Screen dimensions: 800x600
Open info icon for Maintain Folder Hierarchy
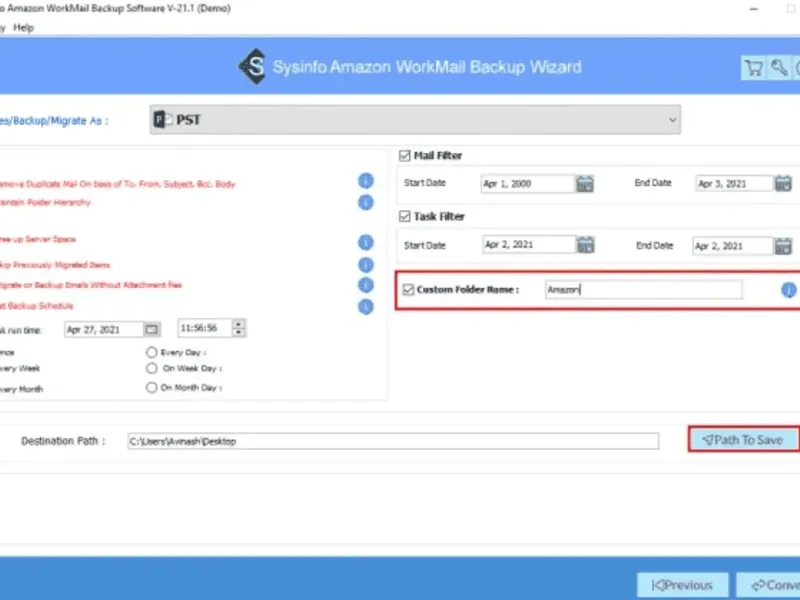coord(365,203)
